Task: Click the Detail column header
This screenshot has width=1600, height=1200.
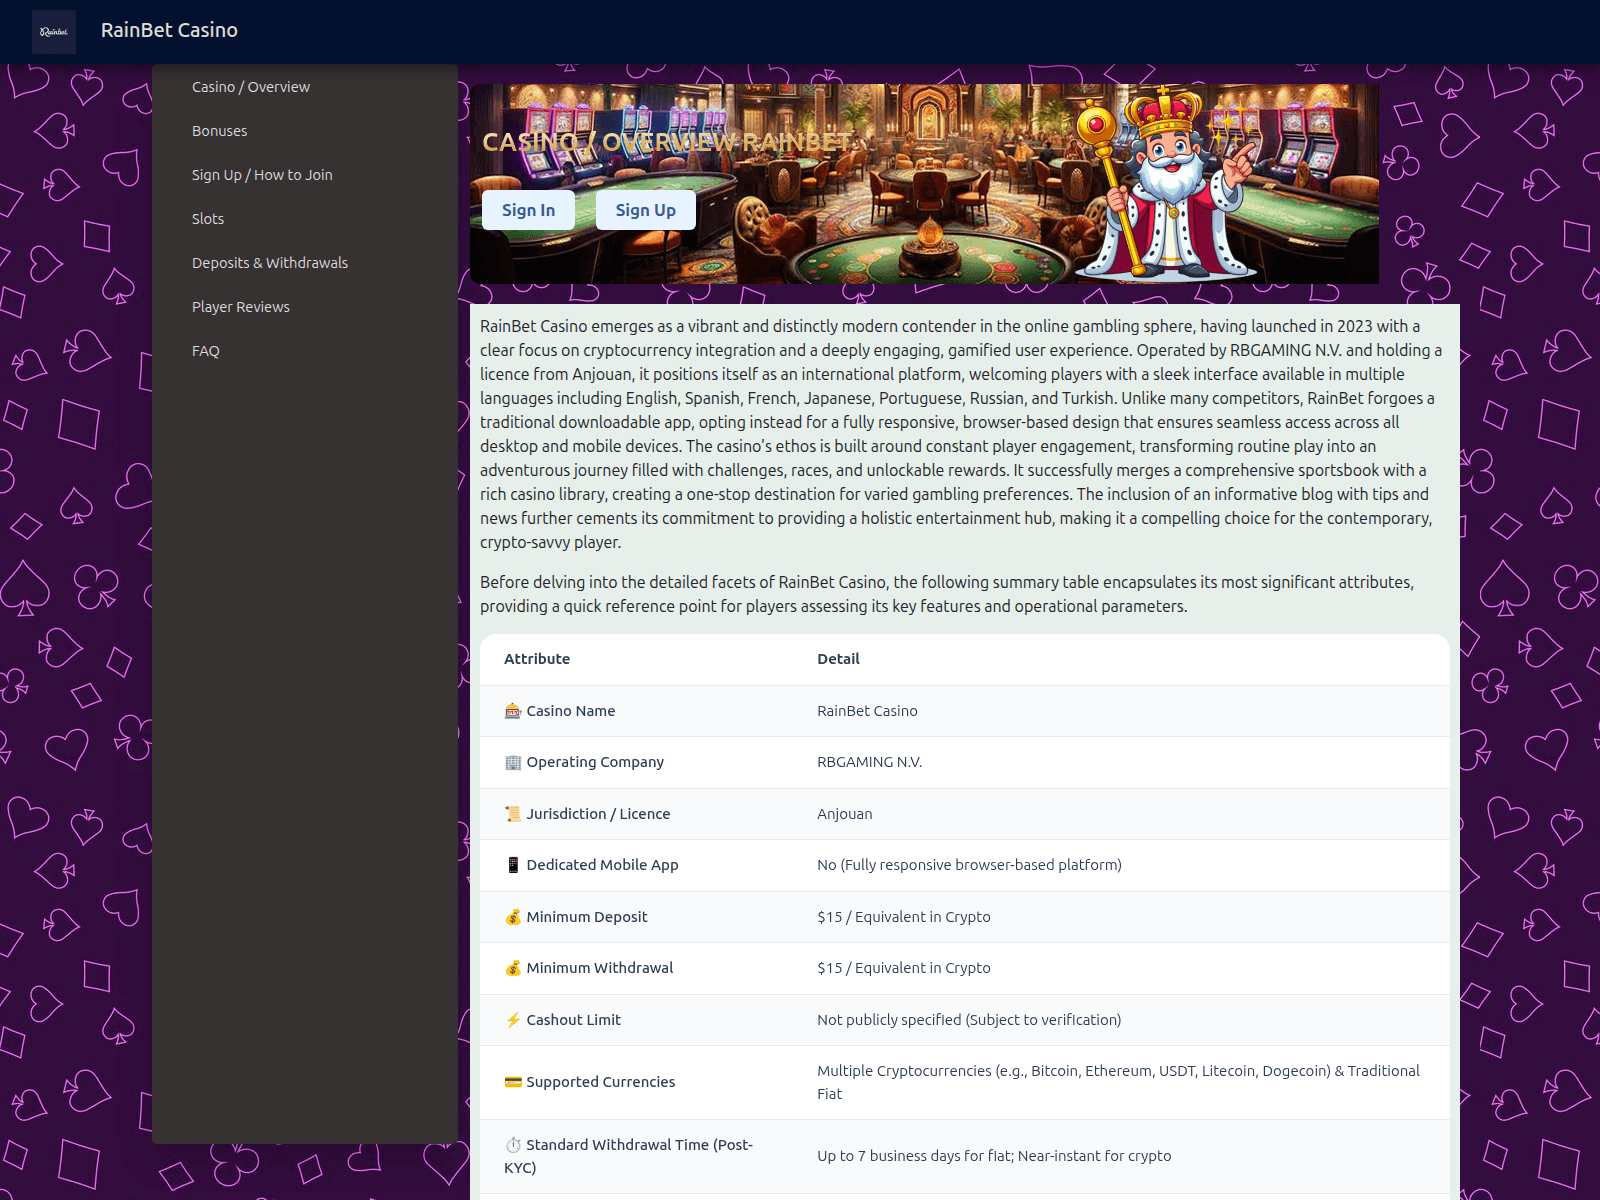Action: pyautogui.click(x=838, y=659)
